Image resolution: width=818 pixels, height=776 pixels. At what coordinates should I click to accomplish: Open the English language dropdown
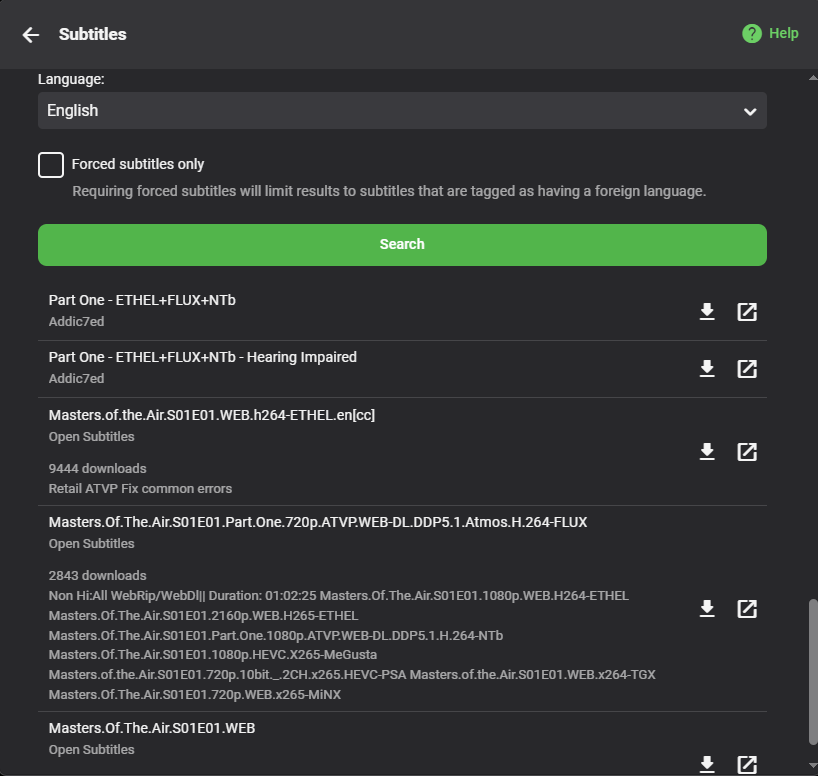click(401, 111)
